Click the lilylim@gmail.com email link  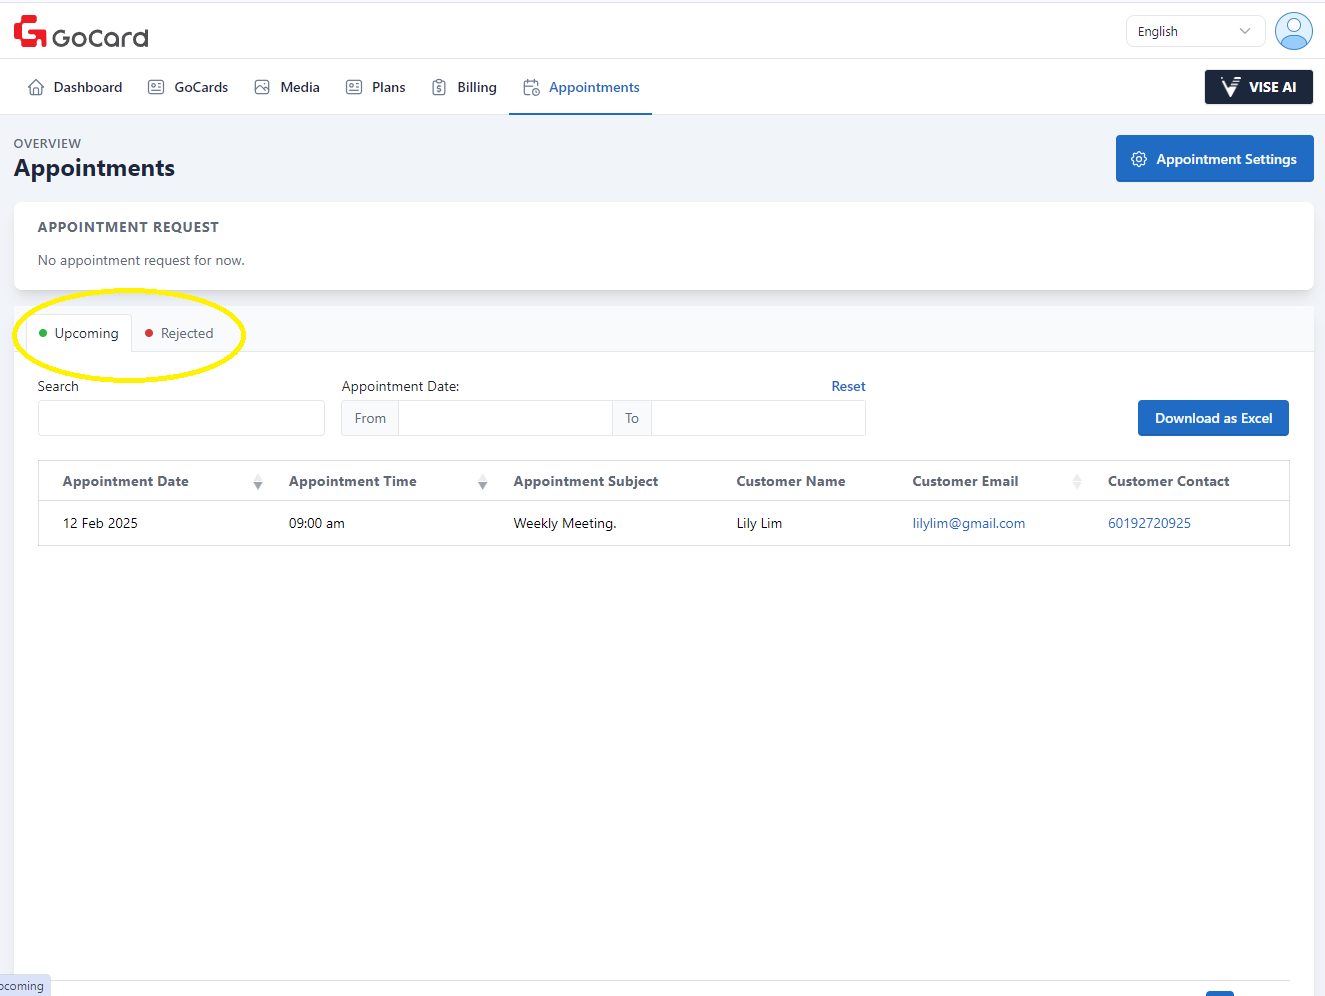(968, 523)
